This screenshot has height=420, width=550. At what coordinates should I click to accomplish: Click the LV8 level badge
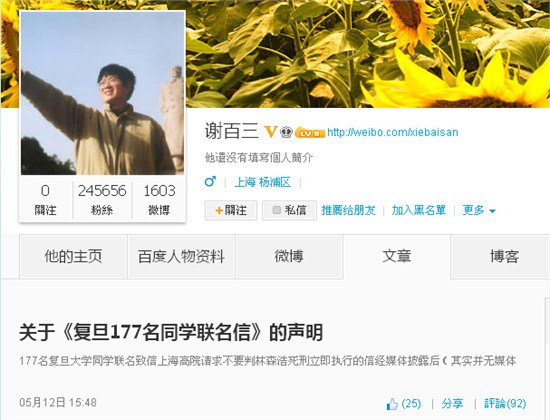tap(310, 133)
